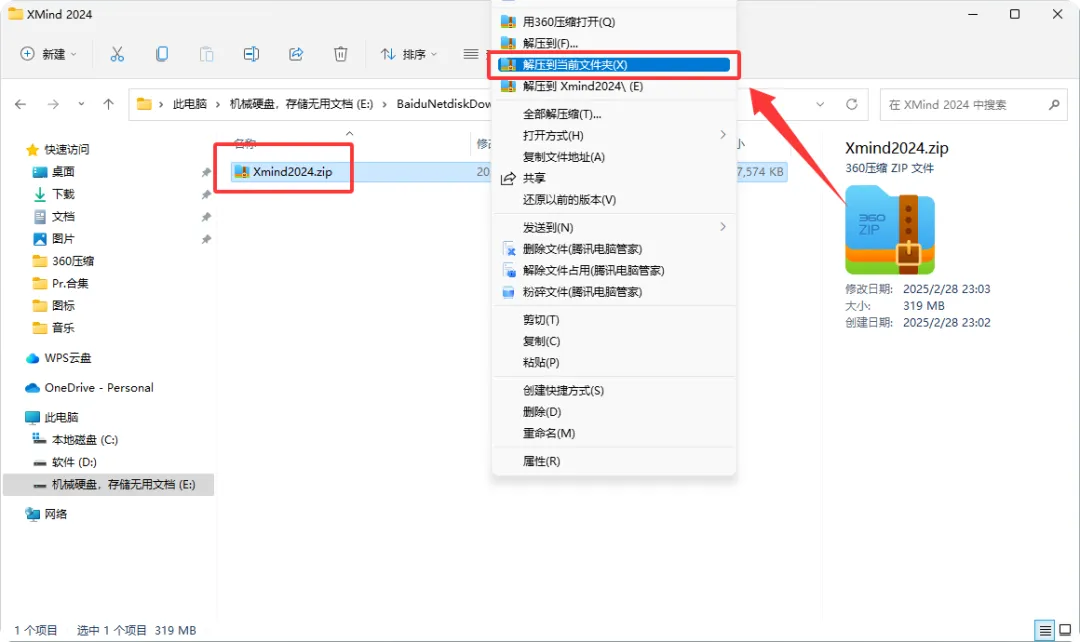
Task: Go forward with the right arrow
Action: point(53,104)
